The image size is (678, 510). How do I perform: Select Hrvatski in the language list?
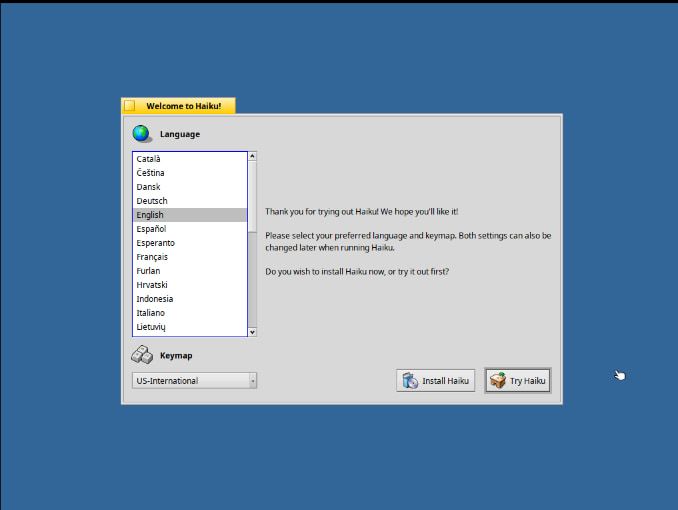[x=190, y=285]
